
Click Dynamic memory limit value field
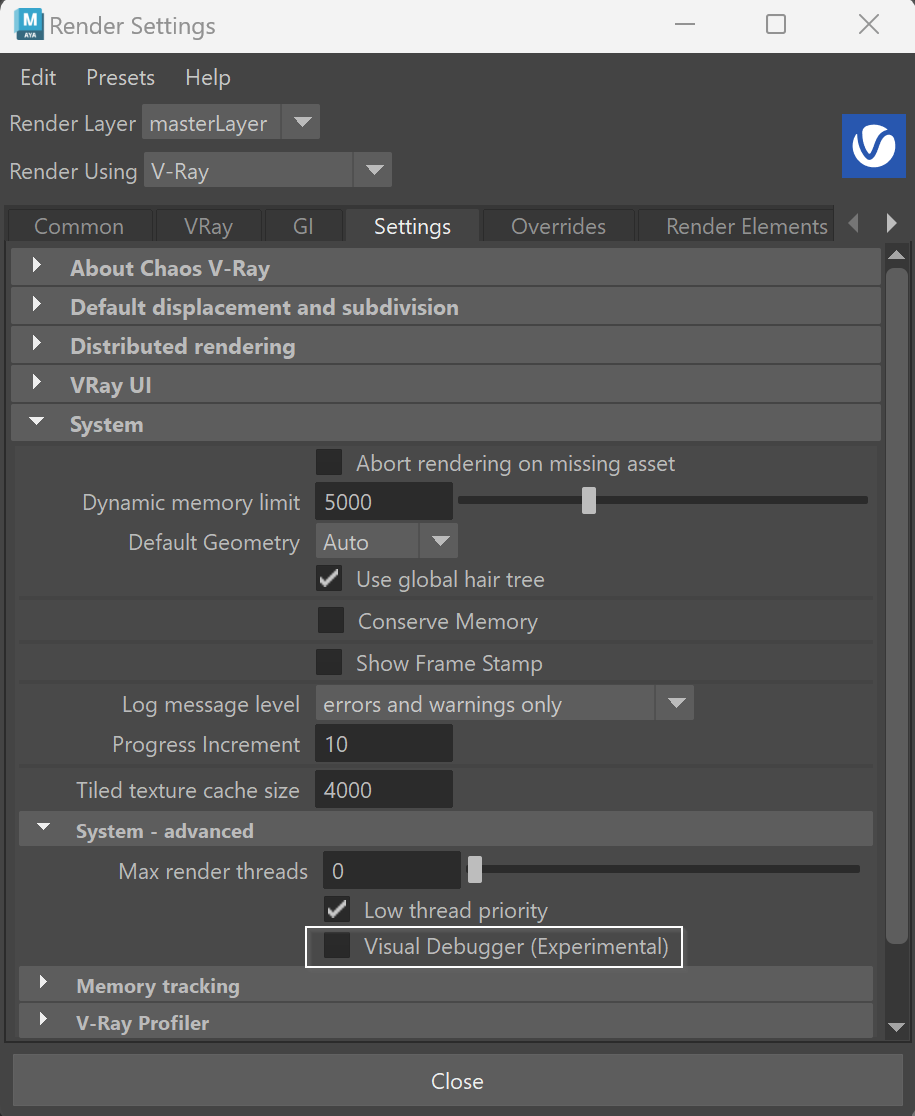click(384, 501)
